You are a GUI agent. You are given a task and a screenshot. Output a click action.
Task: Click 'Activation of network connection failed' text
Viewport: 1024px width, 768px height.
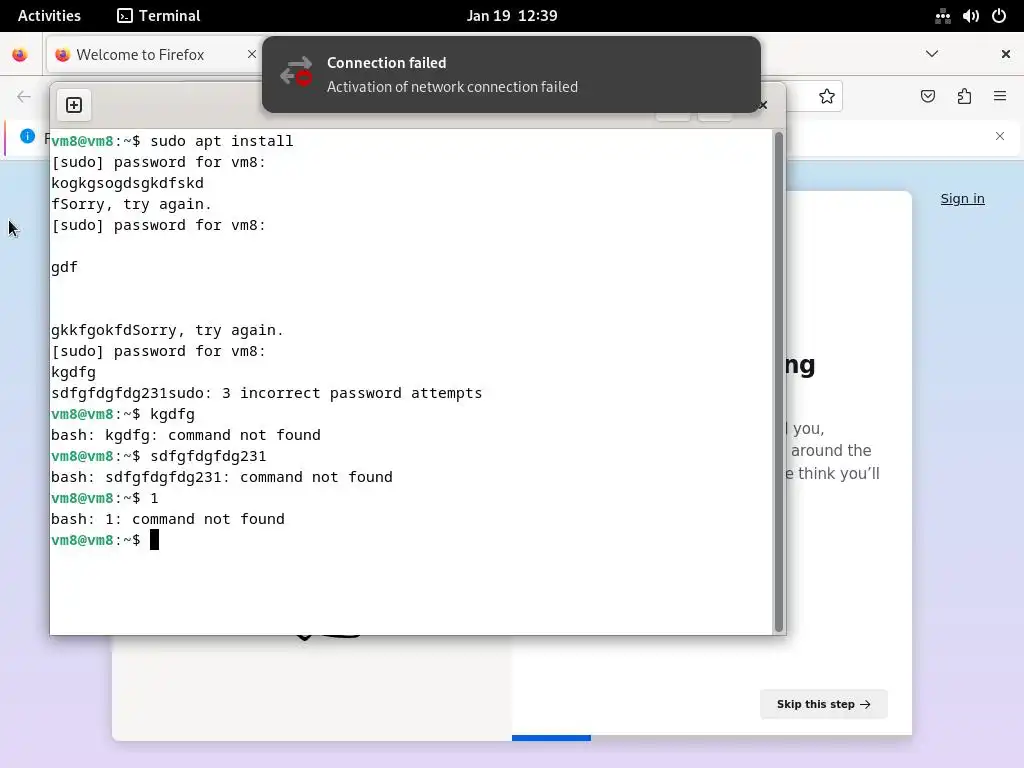(x=452, y=87)
